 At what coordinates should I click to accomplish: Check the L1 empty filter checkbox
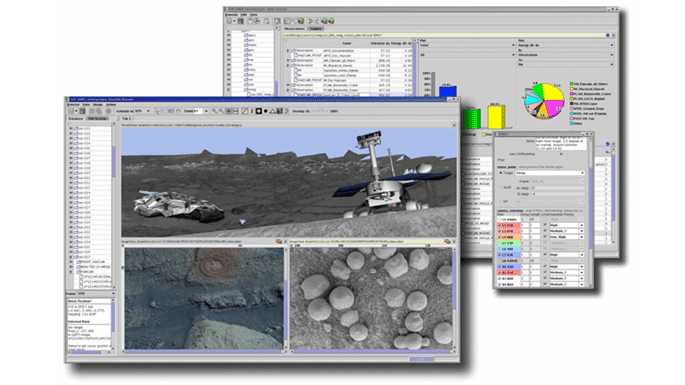(500, 219)
